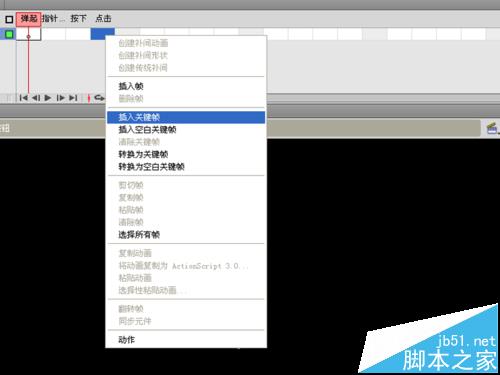Select 清除关键帧 menu entry
Image resolution: width=500 pixels, height=375 pixels.
tap(186, 142)
